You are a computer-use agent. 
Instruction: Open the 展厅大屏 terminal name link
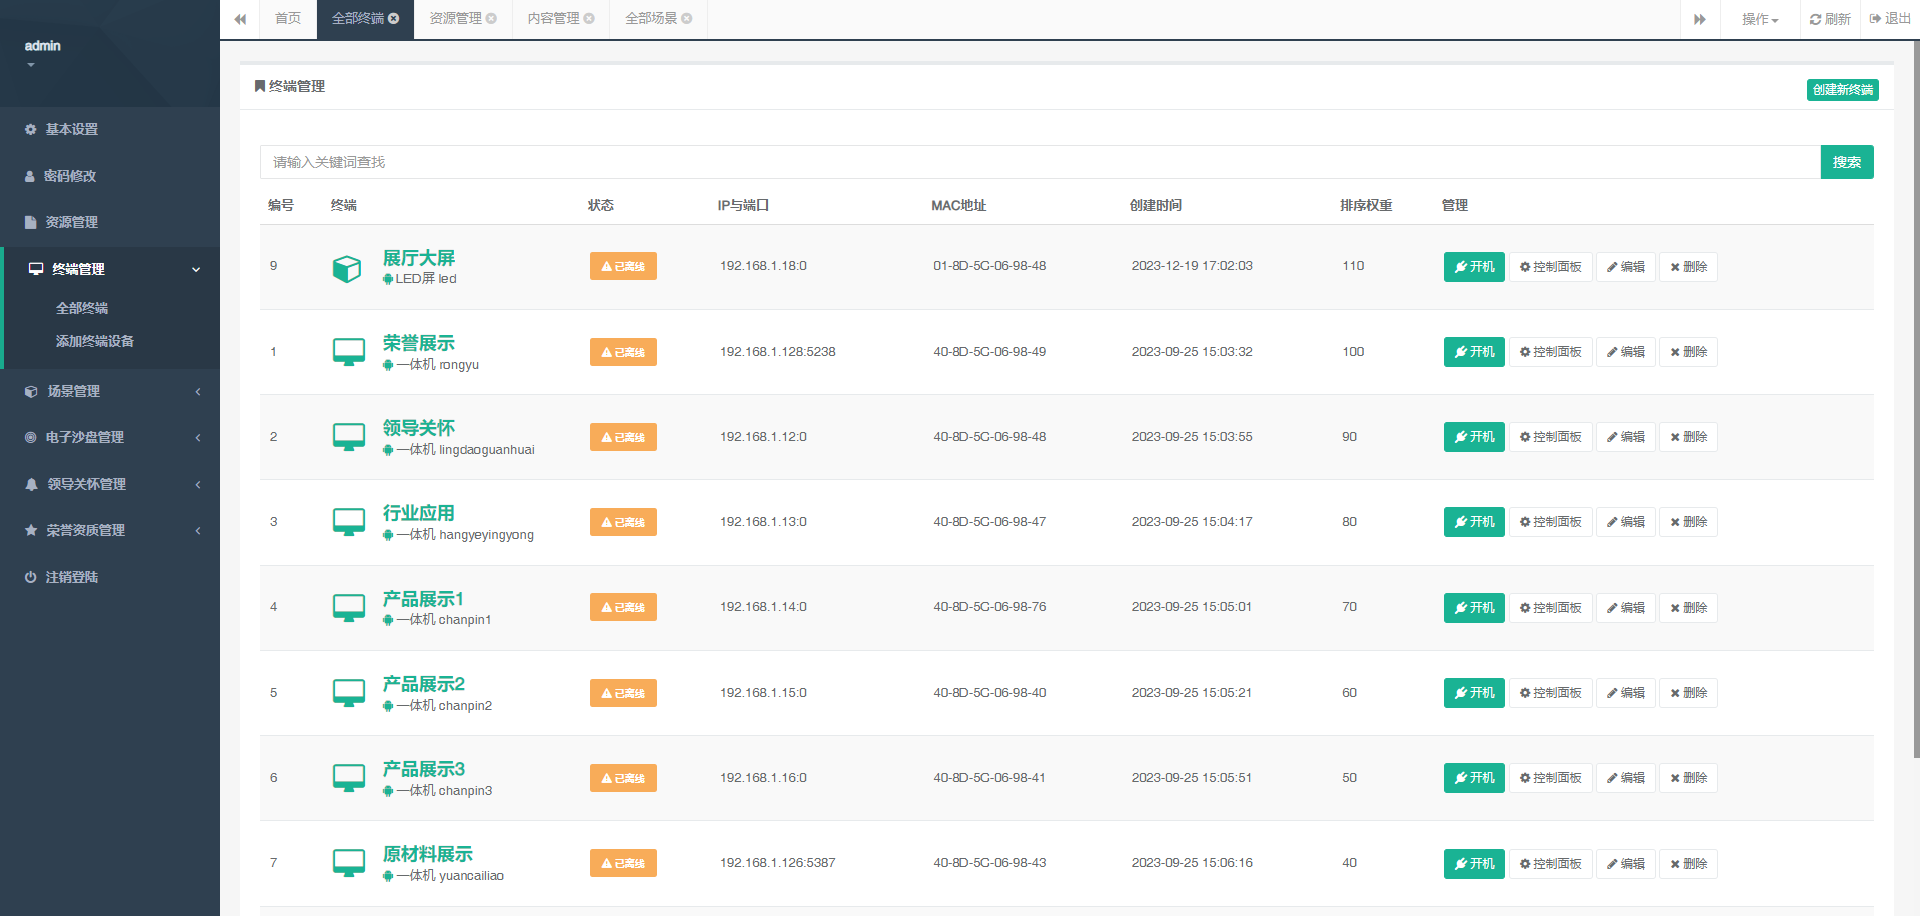click(419, 258)
